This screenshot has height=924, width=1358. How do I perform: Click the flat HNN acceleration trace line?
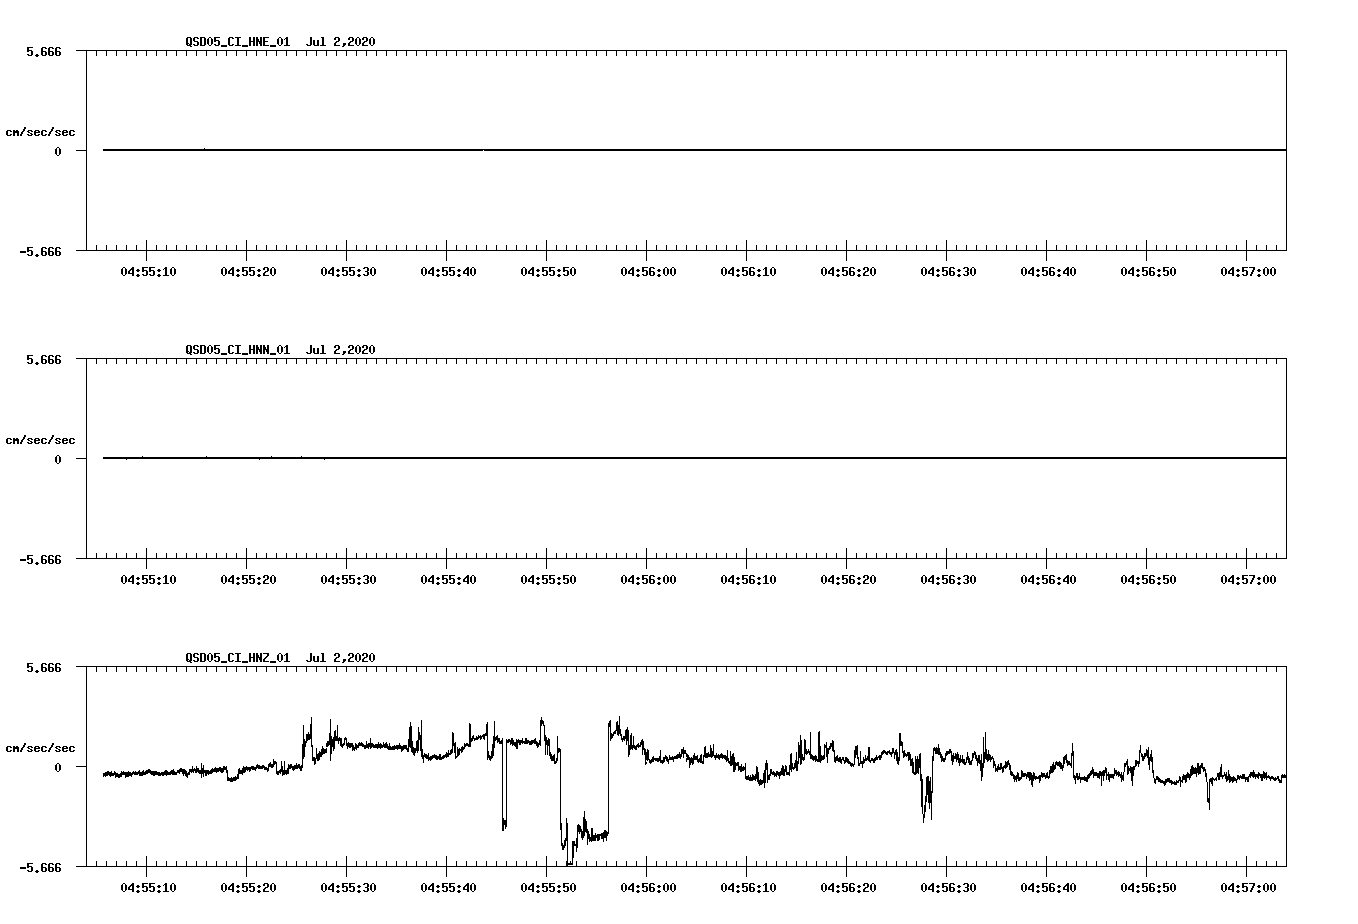pyautogui.click(x=694, y=458)
